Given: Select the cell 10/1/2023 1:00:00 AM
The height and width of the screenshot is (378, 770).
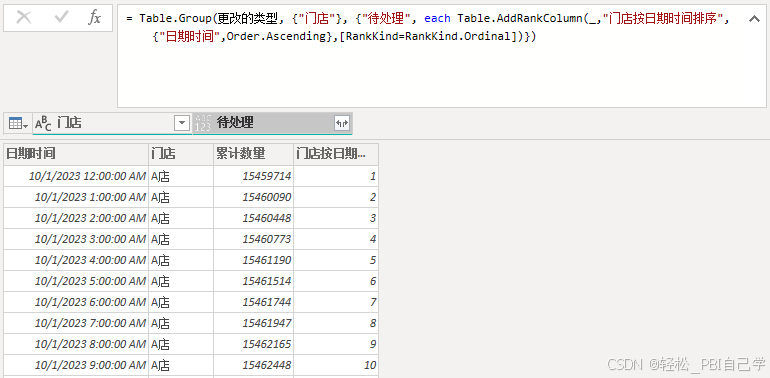Looking at the screenshot, I should point(76,197).
